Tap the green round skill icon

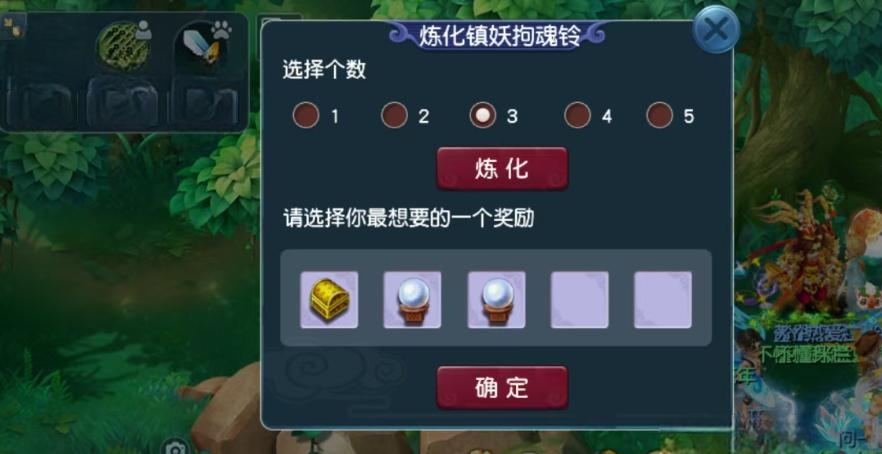click(123, 46)
